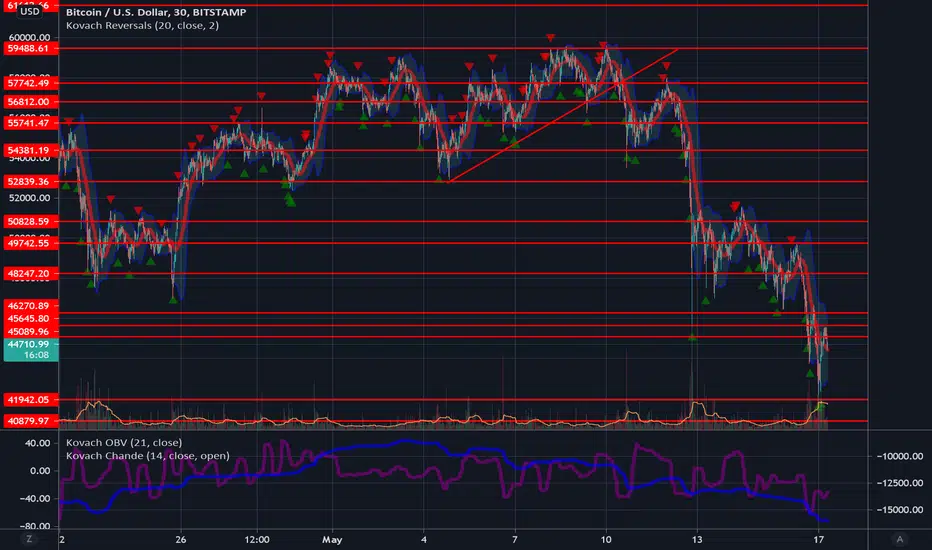The height and width of the screenshot is (550, 932).
Task: Click the 48247.20 price level label
Action: pos(30,274)
